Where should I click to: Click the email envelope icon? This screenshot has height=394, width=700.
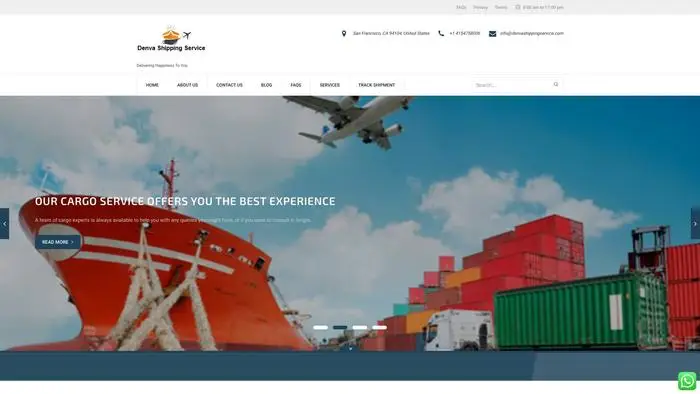[492, 33]
